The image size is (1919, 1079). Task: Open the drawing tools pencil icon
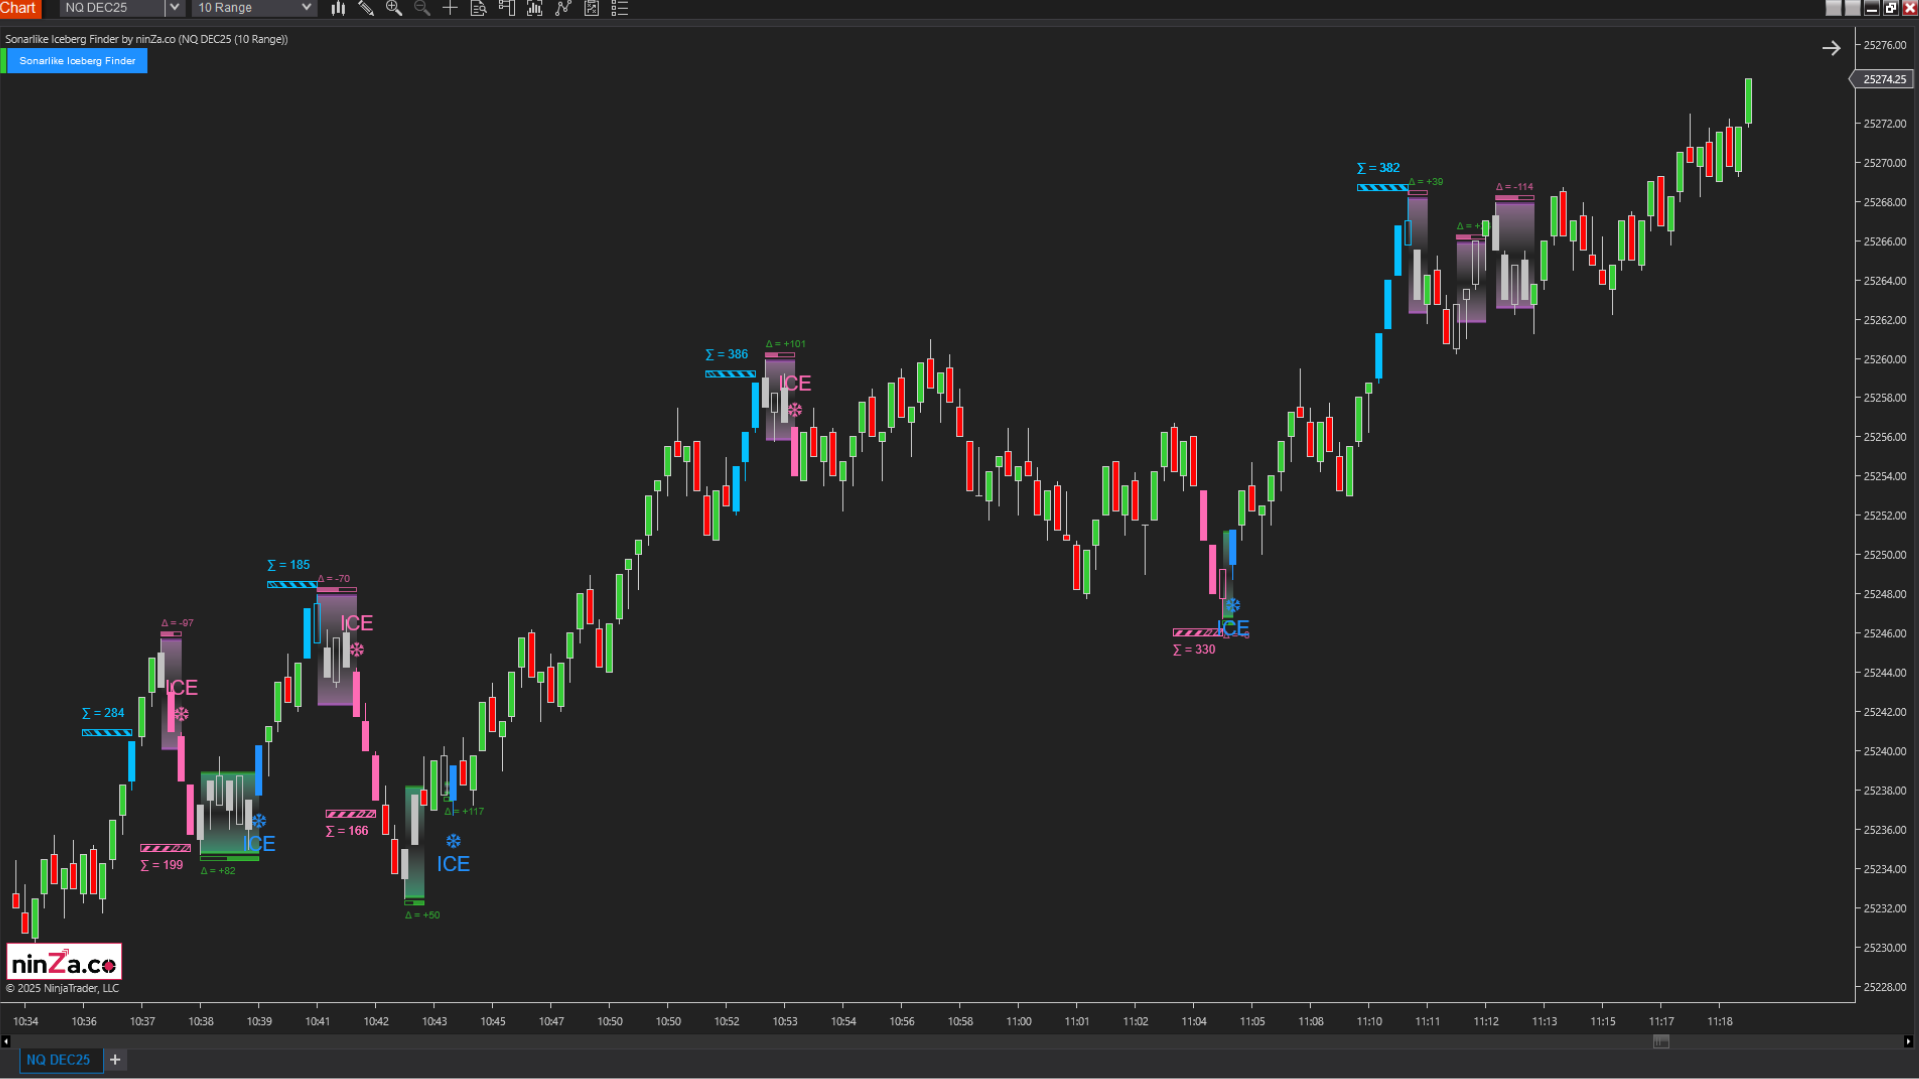(366, 8)
